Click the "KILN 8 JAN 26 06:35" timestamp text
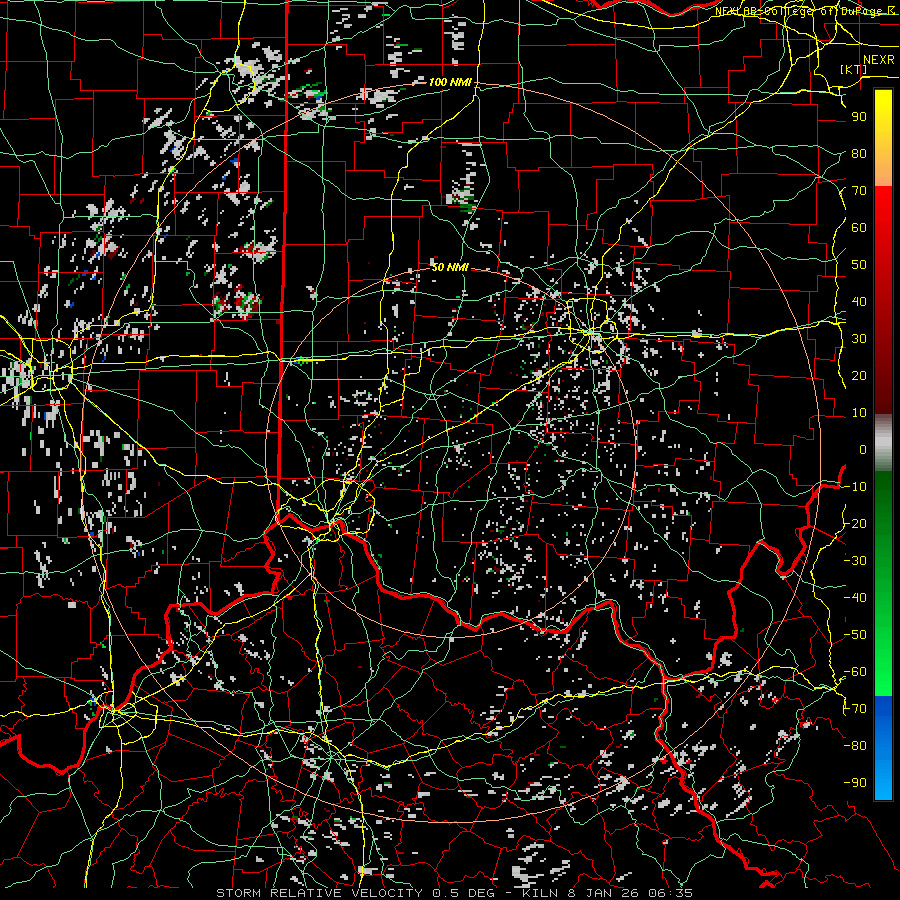The image size is (900, 900). coord(607,893)
